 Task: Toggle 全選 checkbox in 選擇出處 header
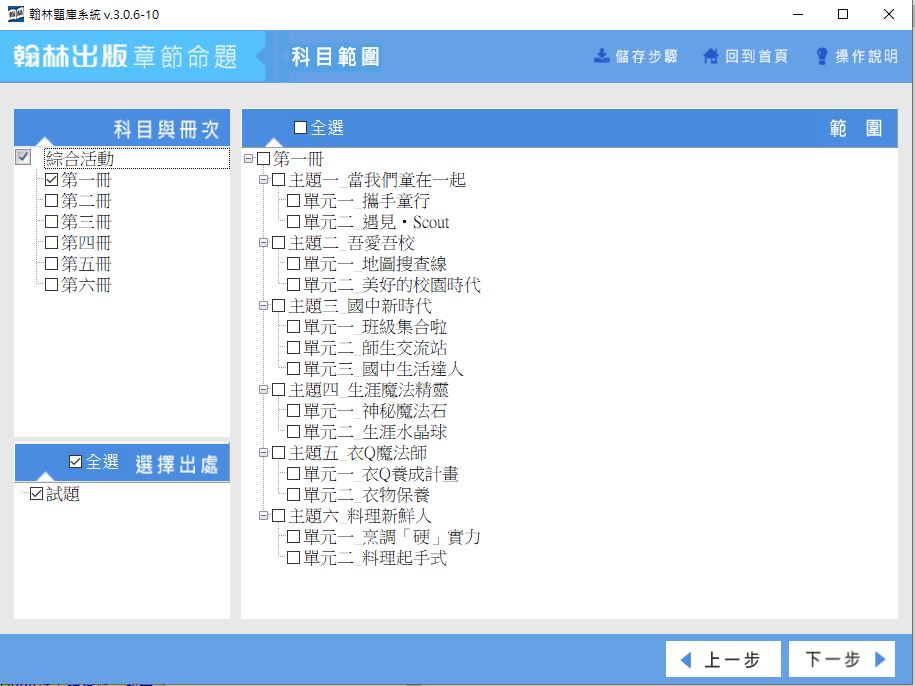pyautogui.click(x=75, y=462)
